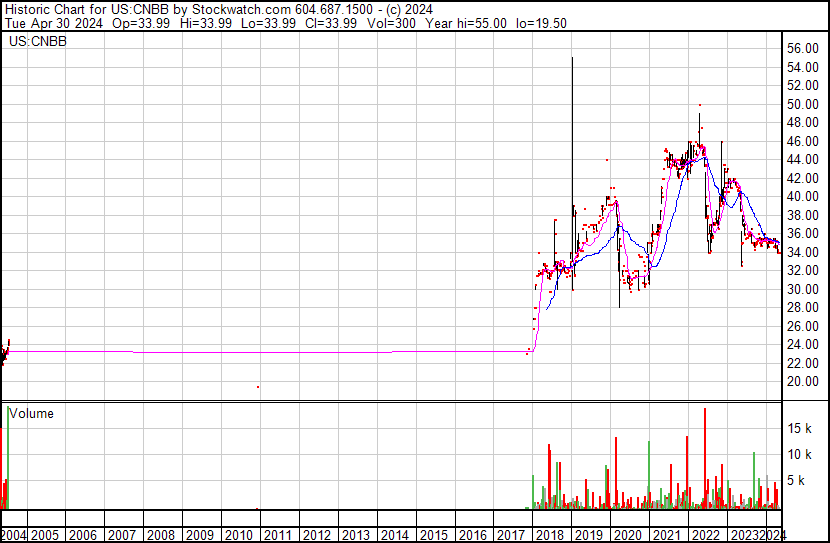The height and width of the screenshot is (543, 830).
Task: Select the 2010 year marker on the time axis
Action: coord(238,535)
